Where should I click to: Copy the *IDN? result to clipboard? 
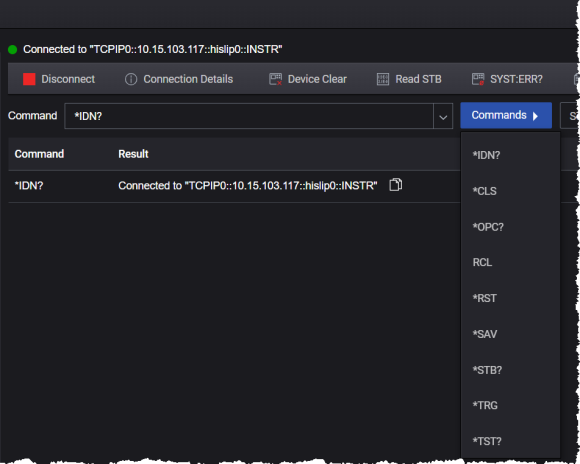tap(395, 185)
